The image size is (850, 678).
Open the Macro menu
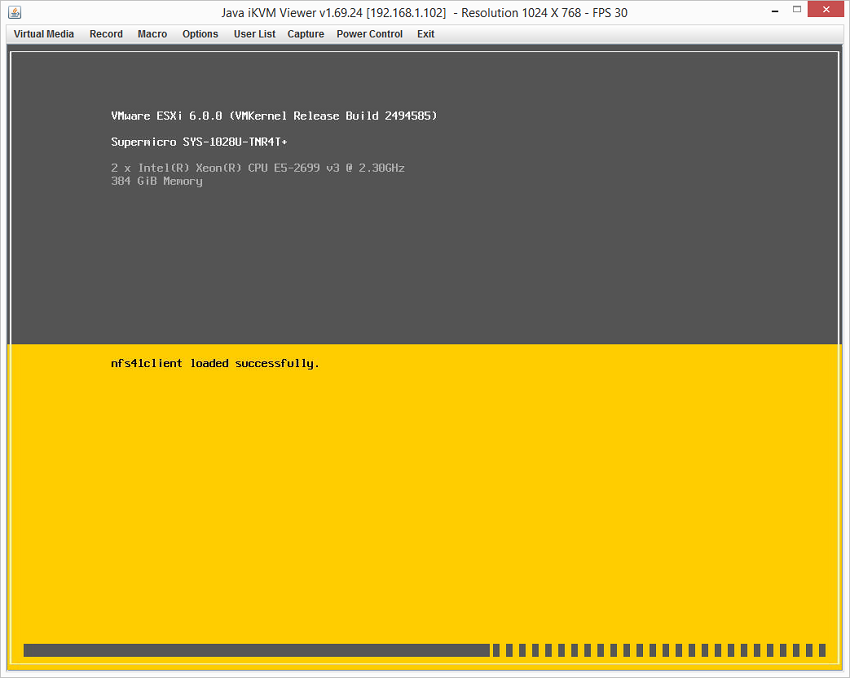coord(152,34)
